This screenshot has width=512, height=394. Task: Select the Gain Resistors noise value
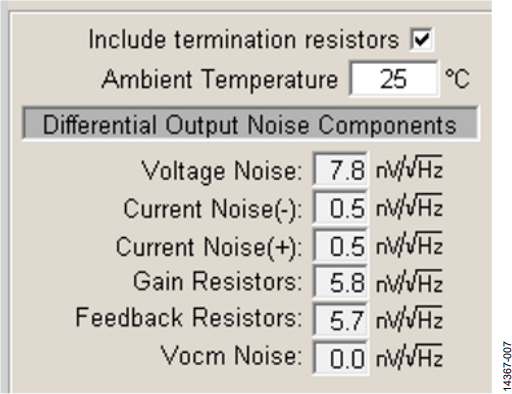pyautogui.click(x=341, y=282)
